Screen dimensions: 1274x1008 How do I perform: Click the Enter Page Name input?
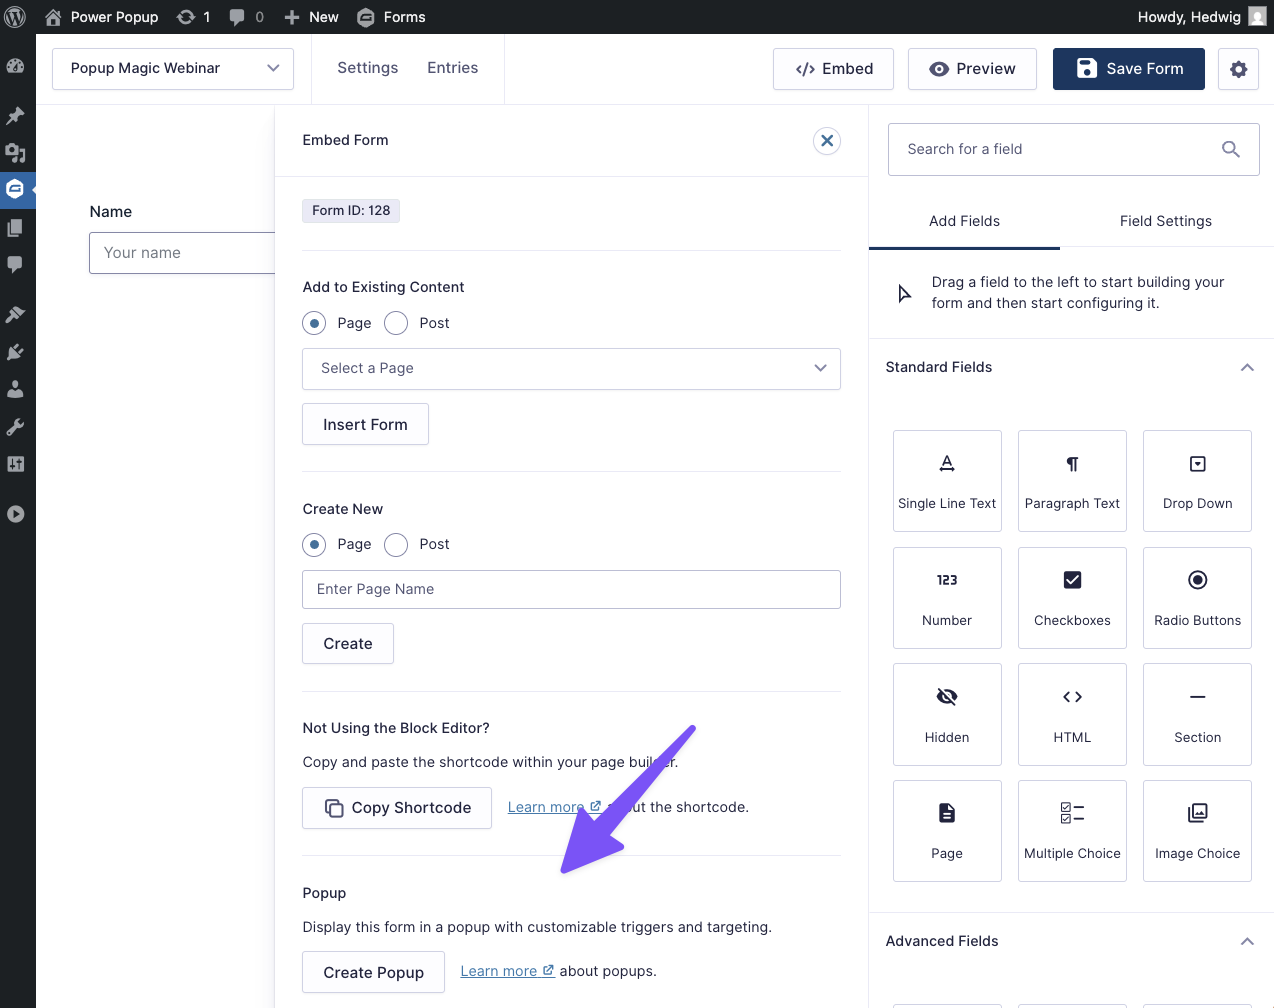(x=571, y=589)
